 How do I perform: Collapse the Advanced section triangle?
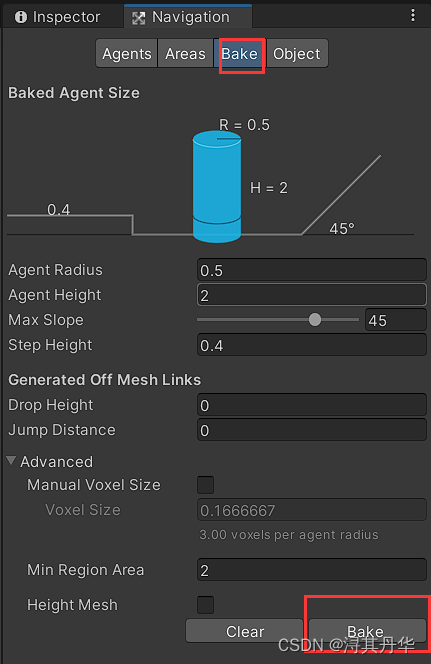[11, 461]
